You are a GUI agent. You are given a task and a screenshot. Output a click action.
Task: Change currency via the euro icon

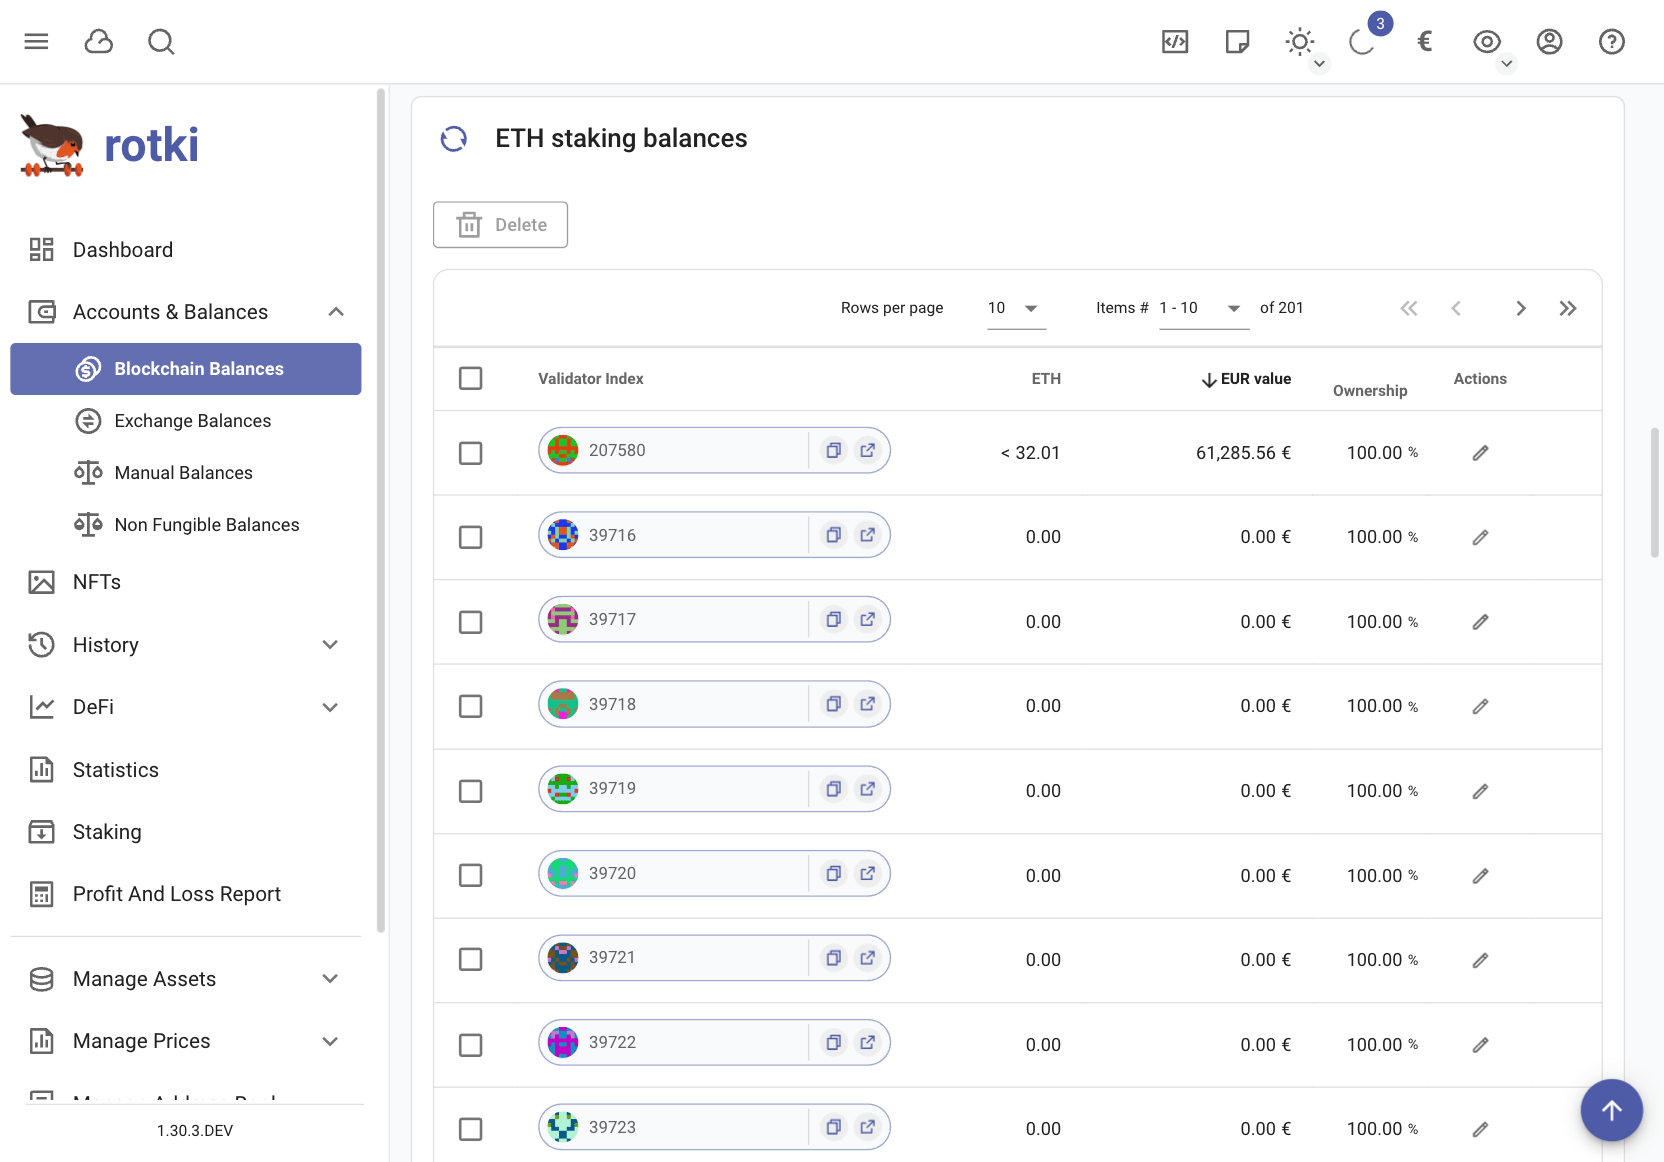[1425, 41]
